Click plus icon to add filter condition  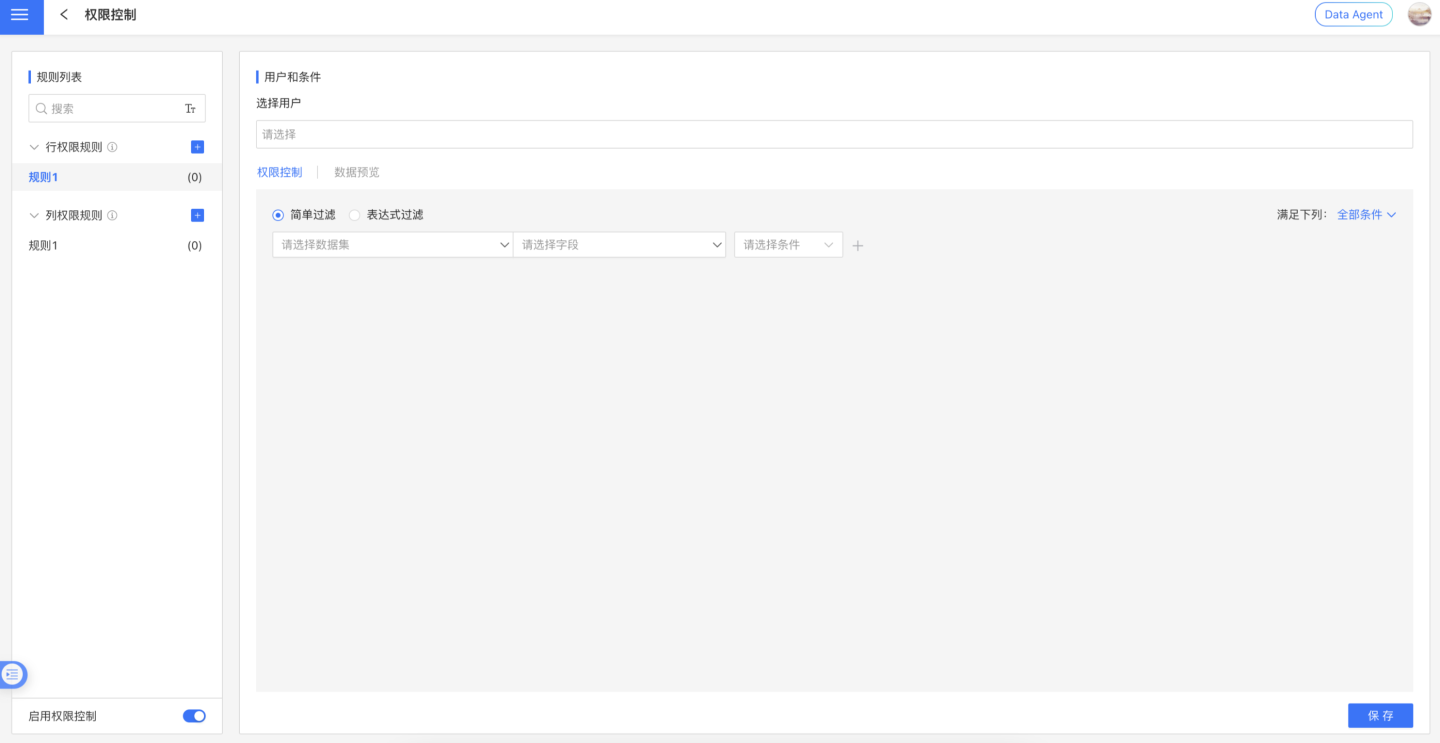857,245
